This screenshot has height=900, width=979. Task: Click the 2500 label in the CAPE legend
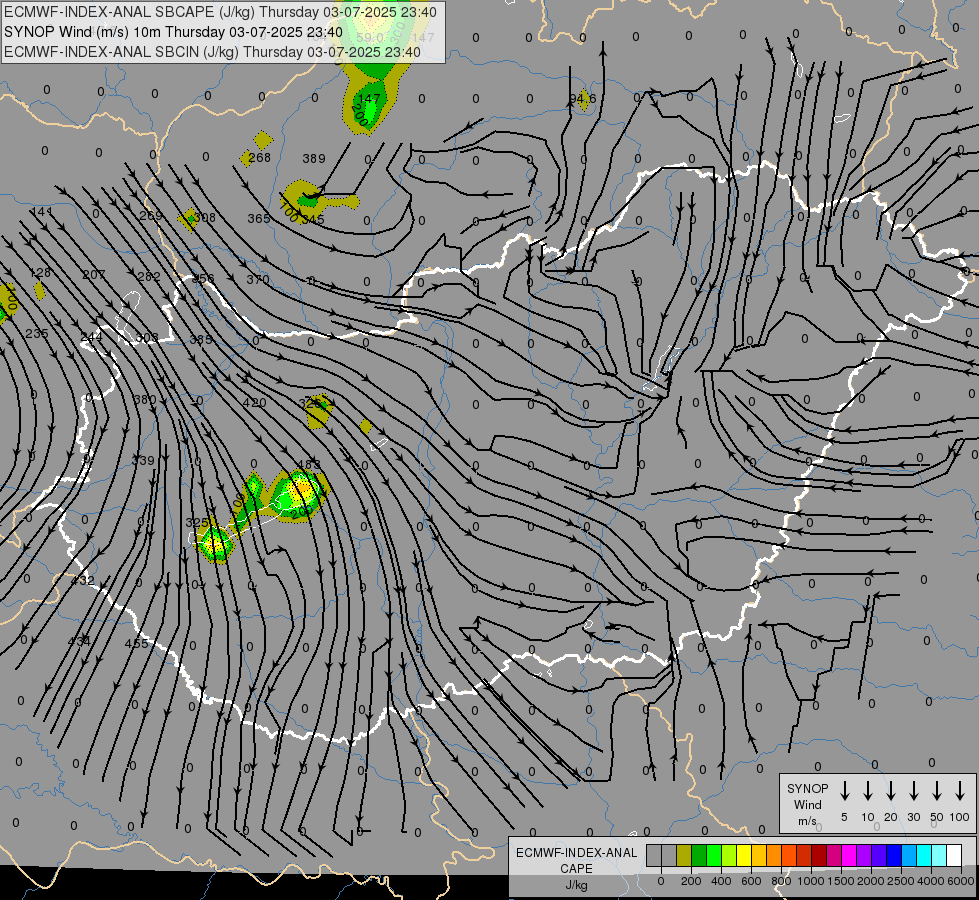coord(900,881)
